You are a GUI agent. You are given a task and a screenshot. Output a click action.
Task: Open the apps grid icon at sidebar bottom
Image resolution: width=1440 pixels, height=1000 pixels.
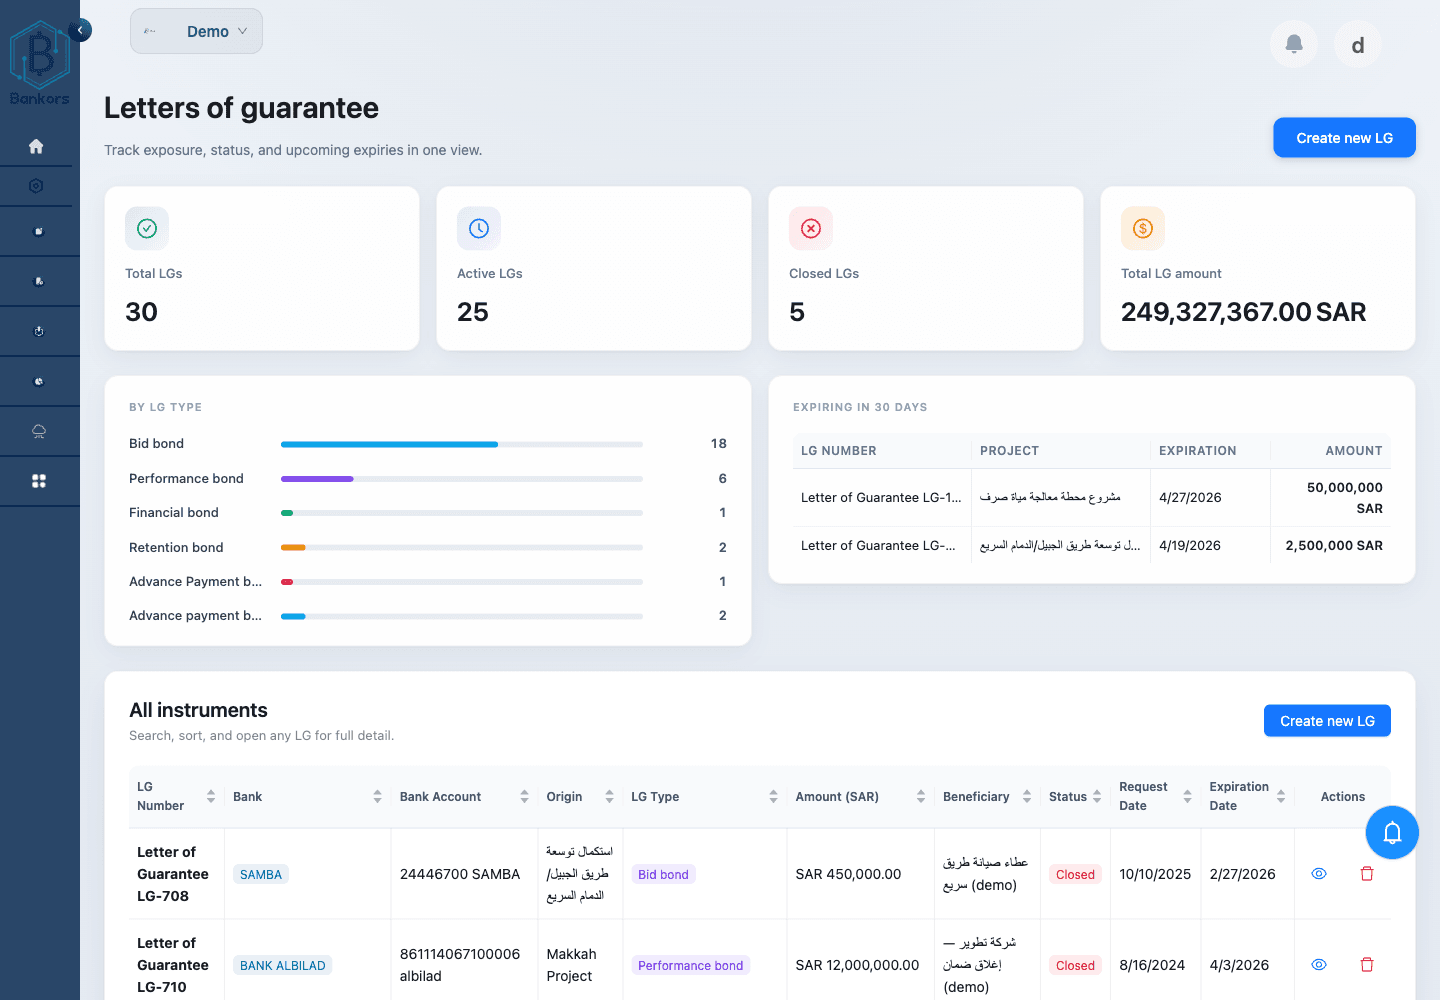[37, 480]
